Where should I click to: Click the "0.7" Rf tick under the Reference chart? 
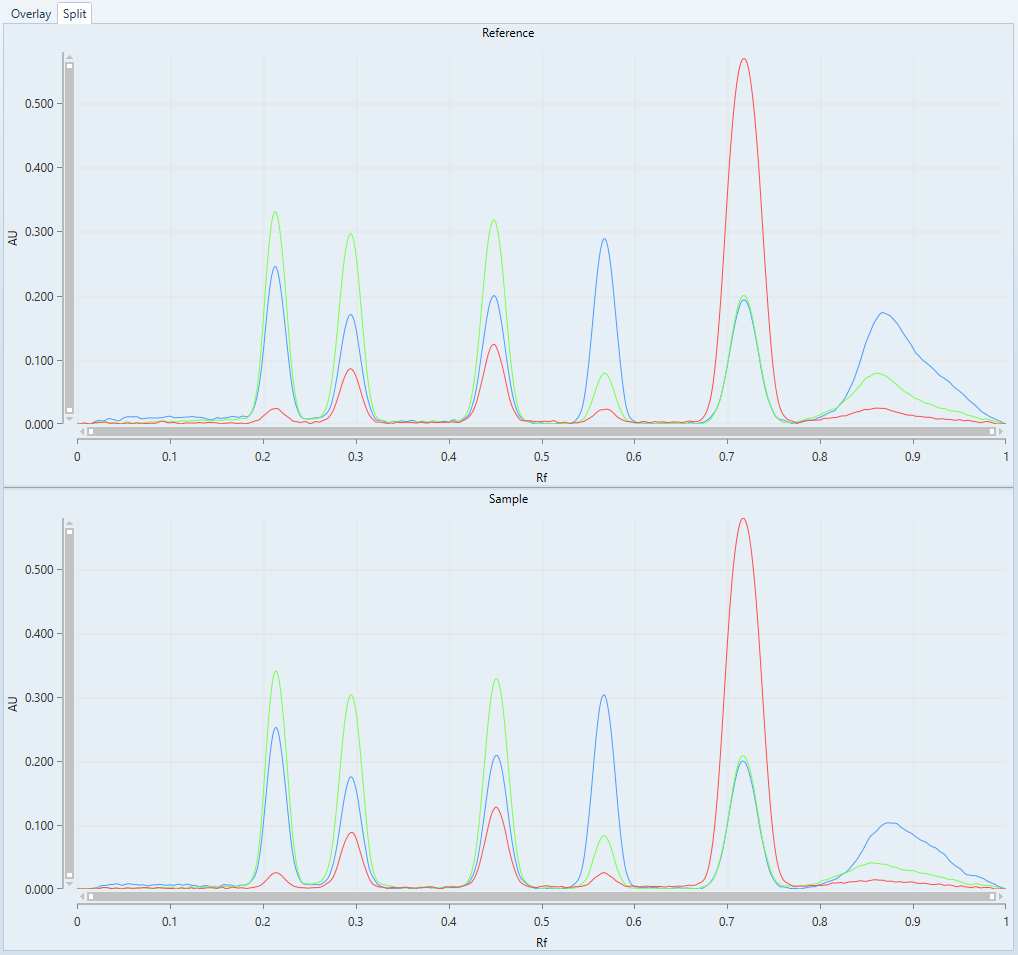pyautogui.click(x=726, y=456)
